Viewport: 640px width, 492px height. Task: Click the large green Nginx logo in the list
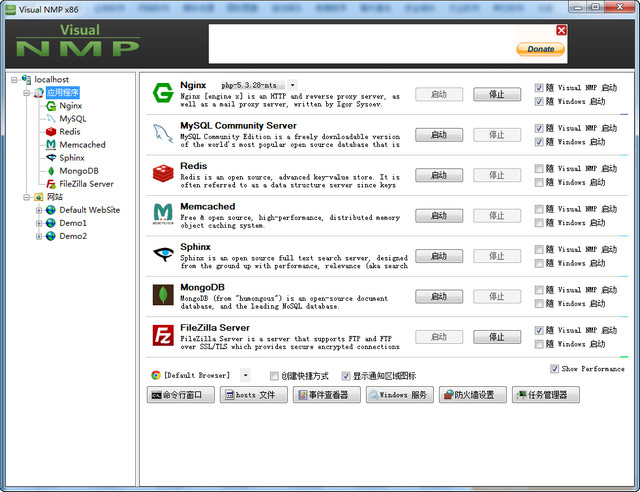(163, 93)
